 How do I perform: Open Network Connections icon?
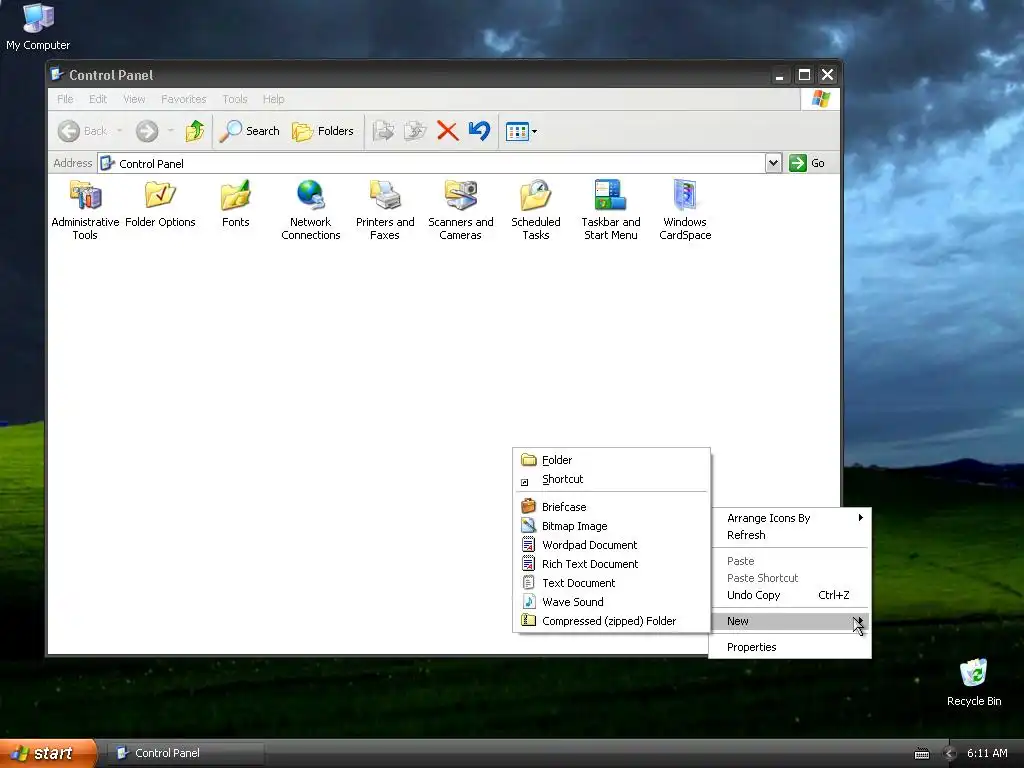point(310,210)
